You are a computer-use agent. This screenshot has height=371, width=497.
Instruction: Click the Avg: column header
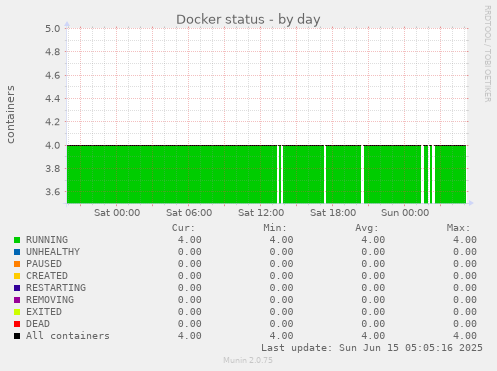pos(367,228)
